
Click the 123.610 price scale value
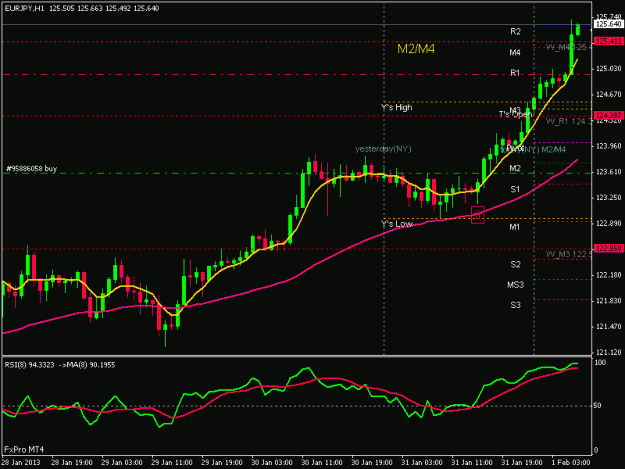click(x=609, y=172)
